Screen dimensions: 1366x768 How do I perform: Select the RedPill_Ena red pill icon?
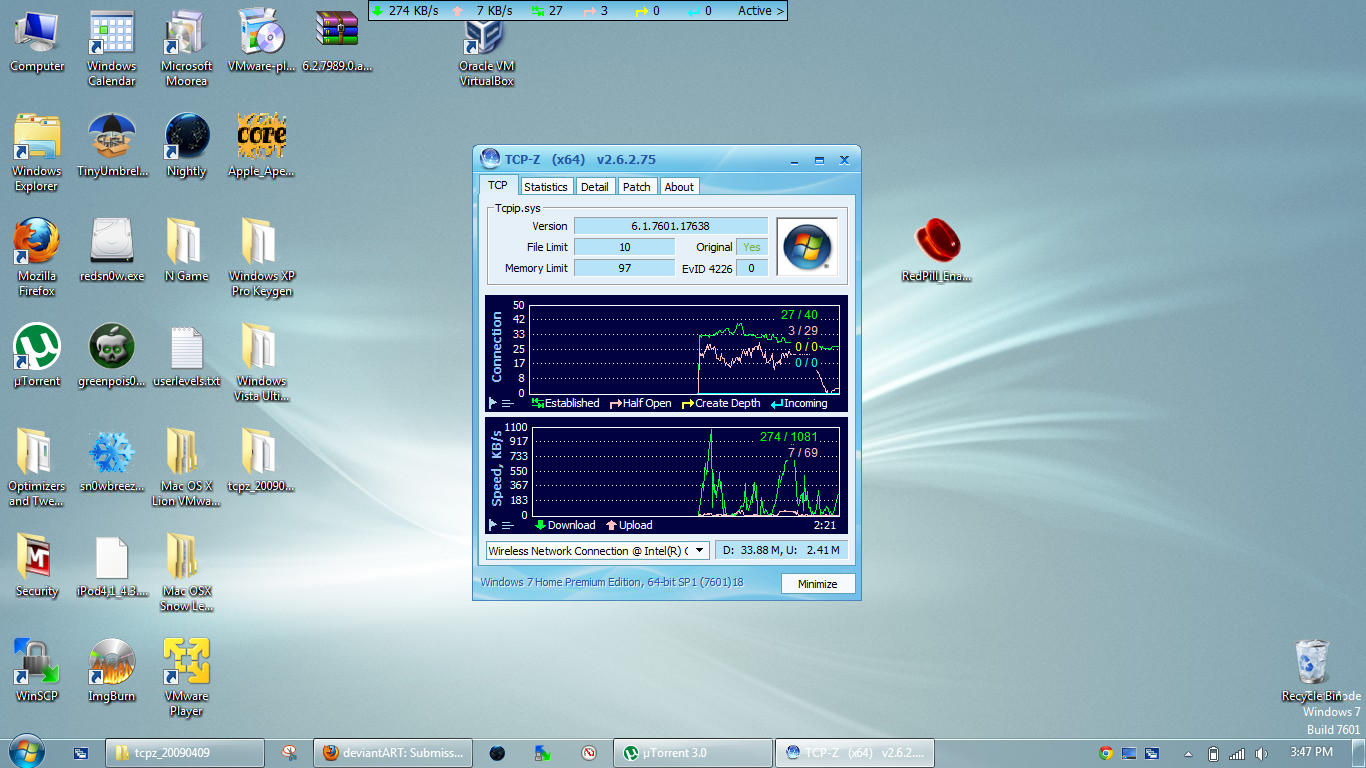pyautogui.click(x=937, y=251)
